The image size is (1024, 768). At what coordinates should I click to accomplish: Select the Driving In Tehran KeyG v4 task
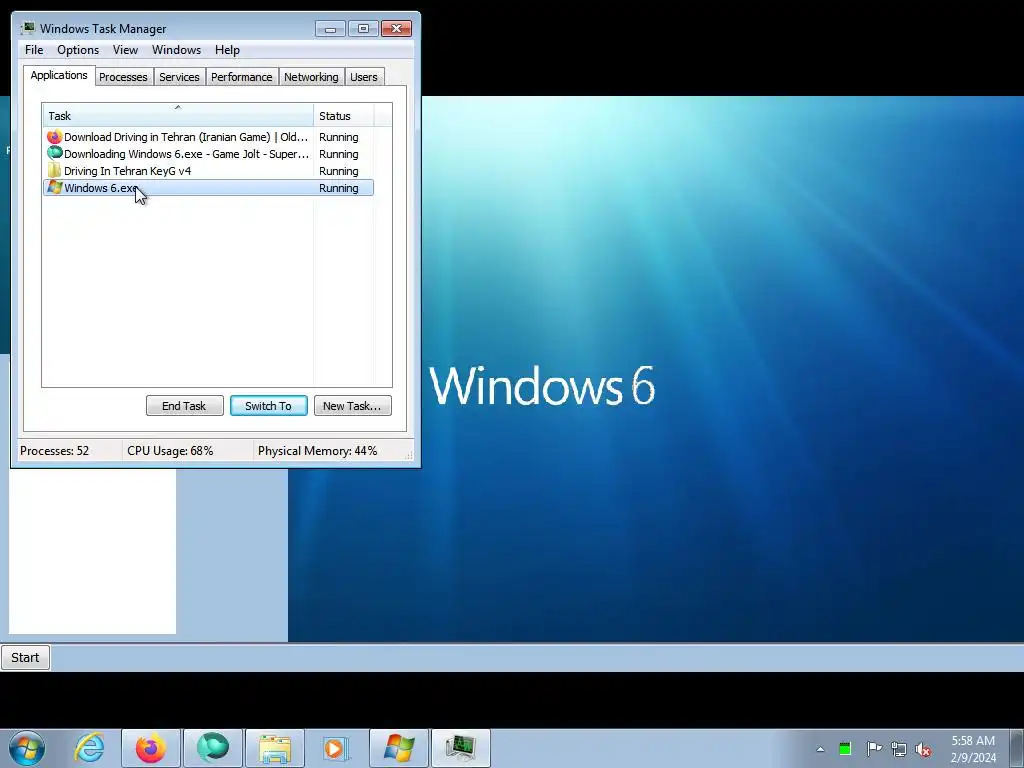coord(208,170)
